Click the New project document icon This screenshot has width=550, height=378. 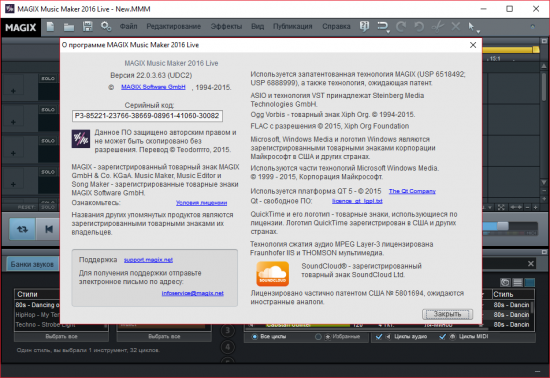51,27
